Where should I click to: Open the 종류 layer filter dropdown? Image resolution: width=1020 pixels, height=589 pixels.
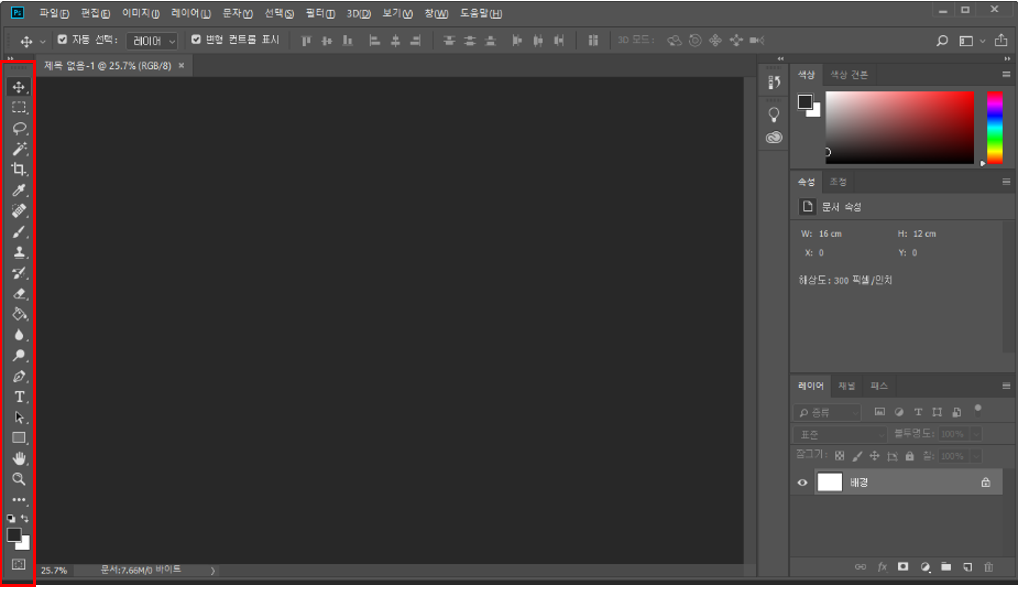point(827,413)
